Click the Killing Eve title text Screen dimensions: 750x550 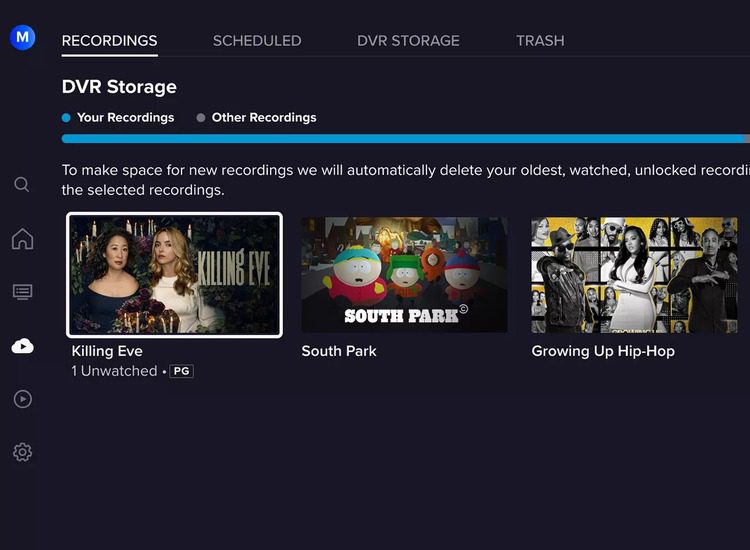pyautogui.click(x=107, y=351)
